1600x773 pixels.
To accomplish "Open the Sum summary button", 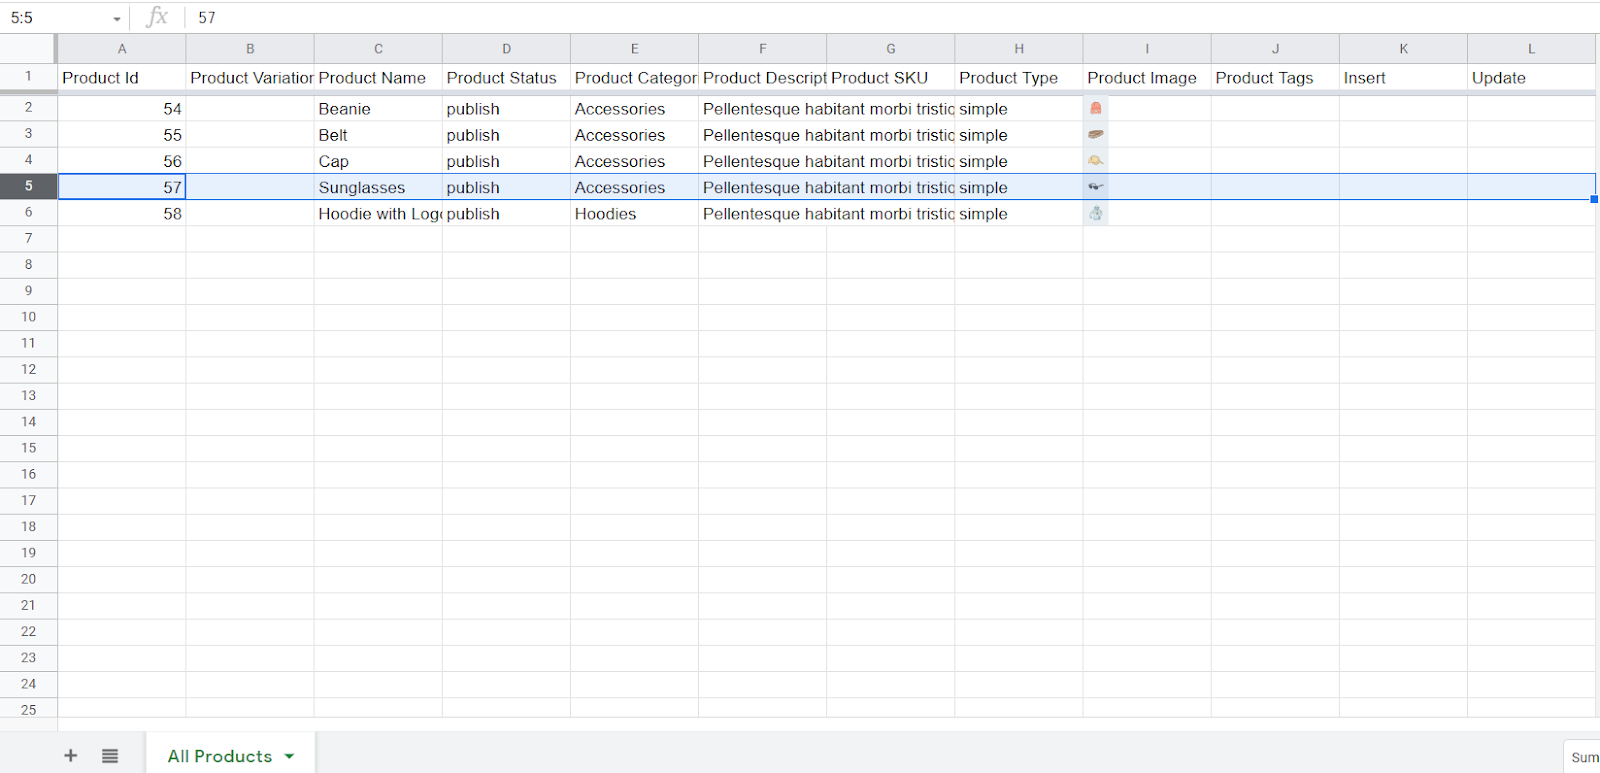I will [x=1583, y=757].
